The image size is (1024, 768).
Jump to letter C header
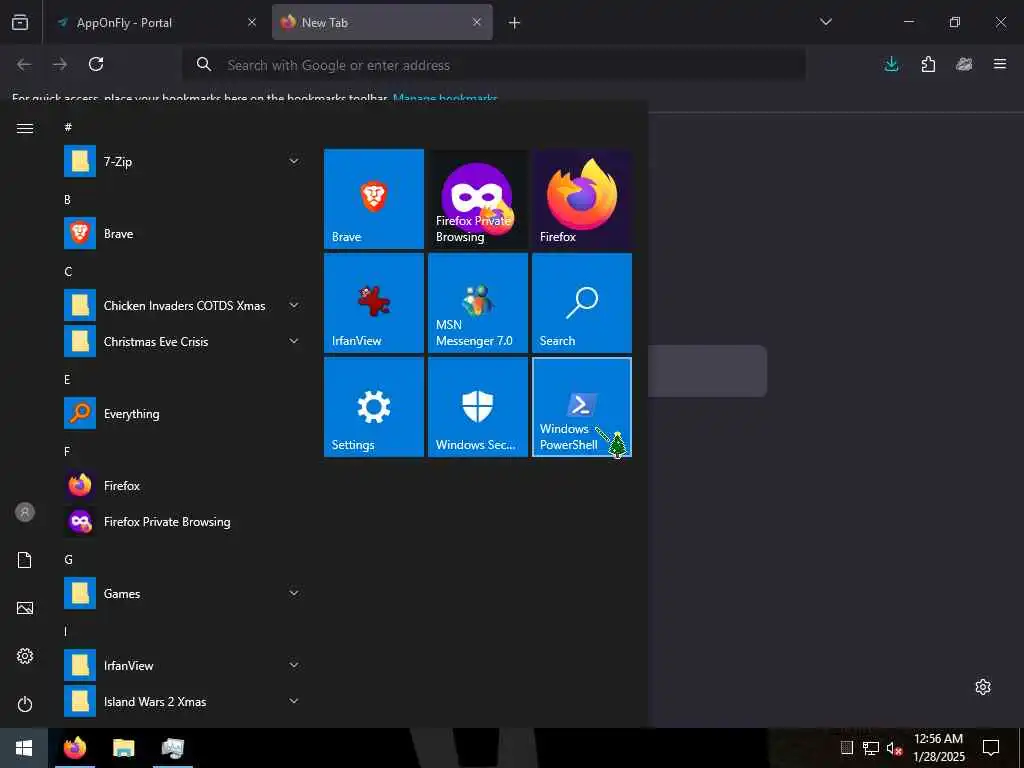[x=68, y=272]
